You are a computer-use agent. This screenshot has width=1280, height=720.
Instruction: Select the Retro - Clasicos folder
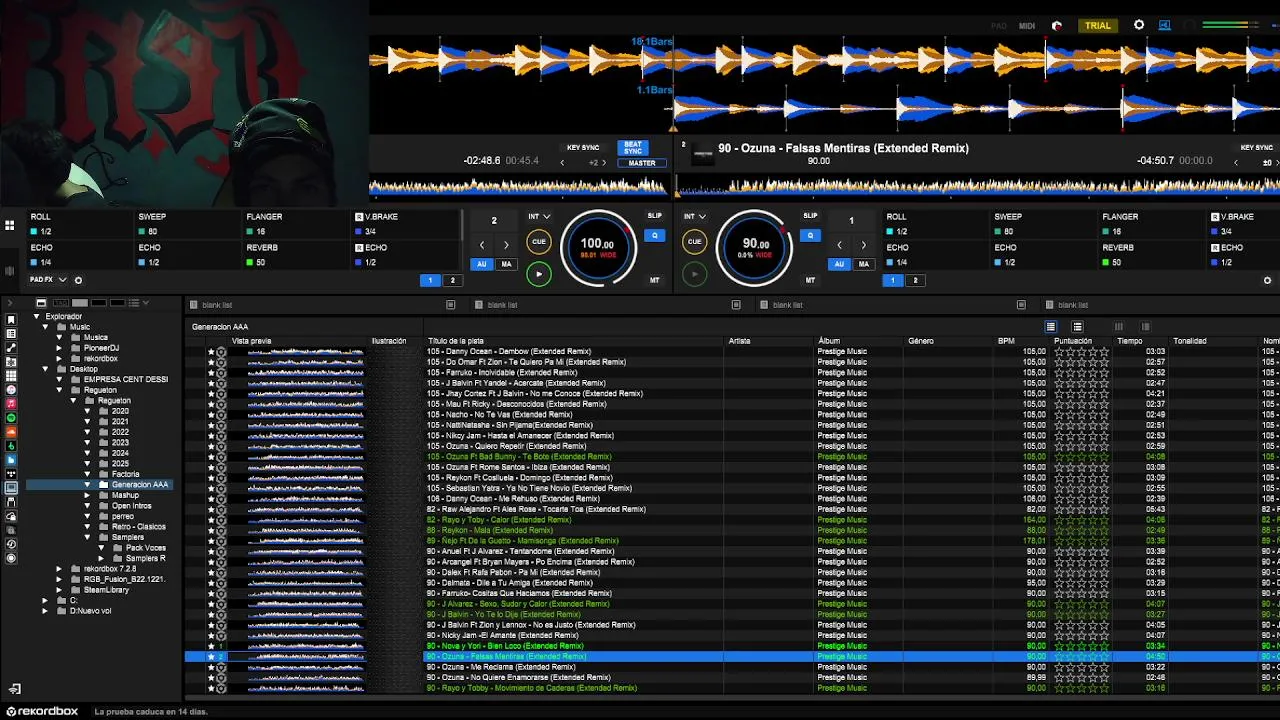[139, 527]
